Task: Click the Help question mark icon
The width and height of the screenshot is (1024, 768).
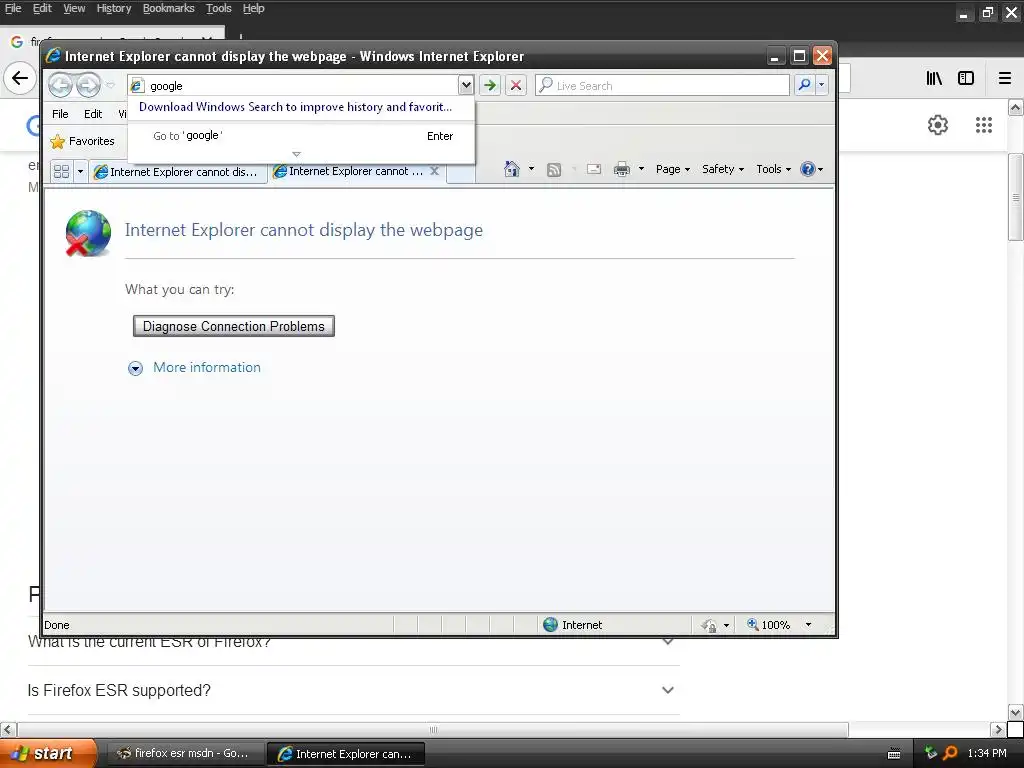Action: [808, 169]
